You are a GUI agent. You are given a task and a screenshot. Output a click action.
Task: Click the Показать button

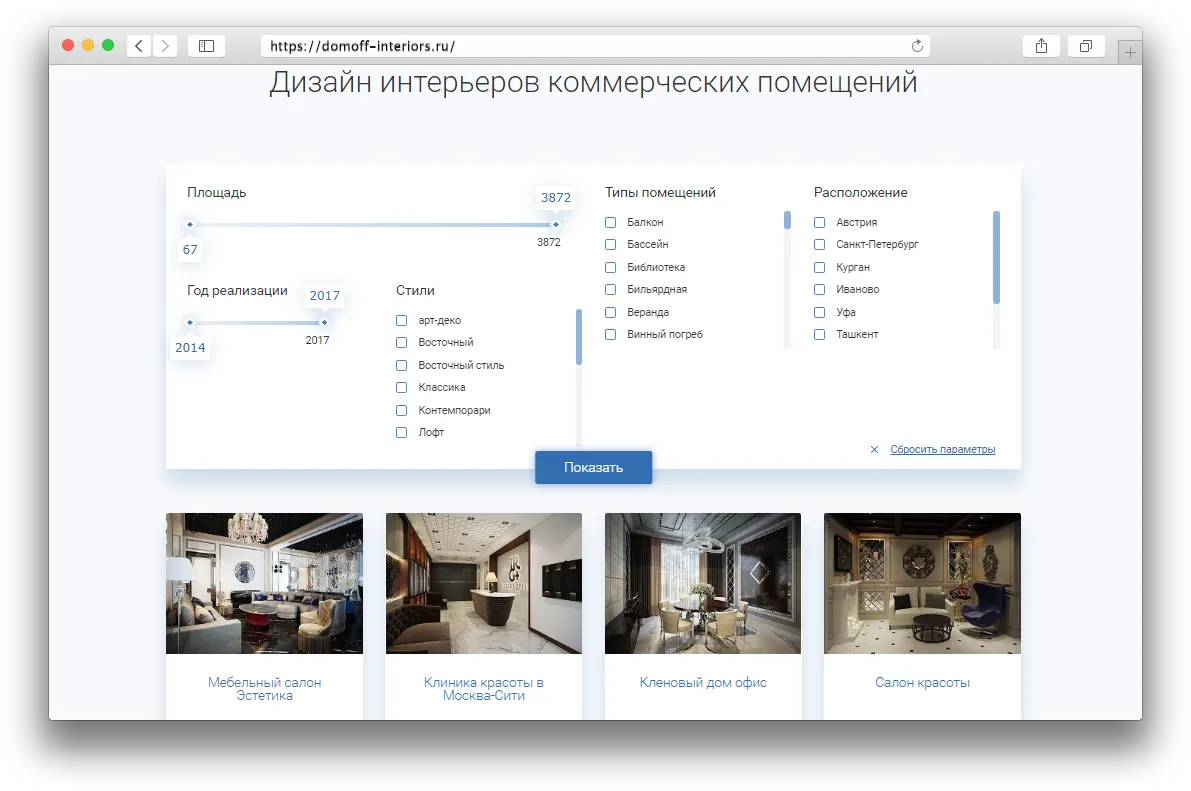tap(593, 467)
